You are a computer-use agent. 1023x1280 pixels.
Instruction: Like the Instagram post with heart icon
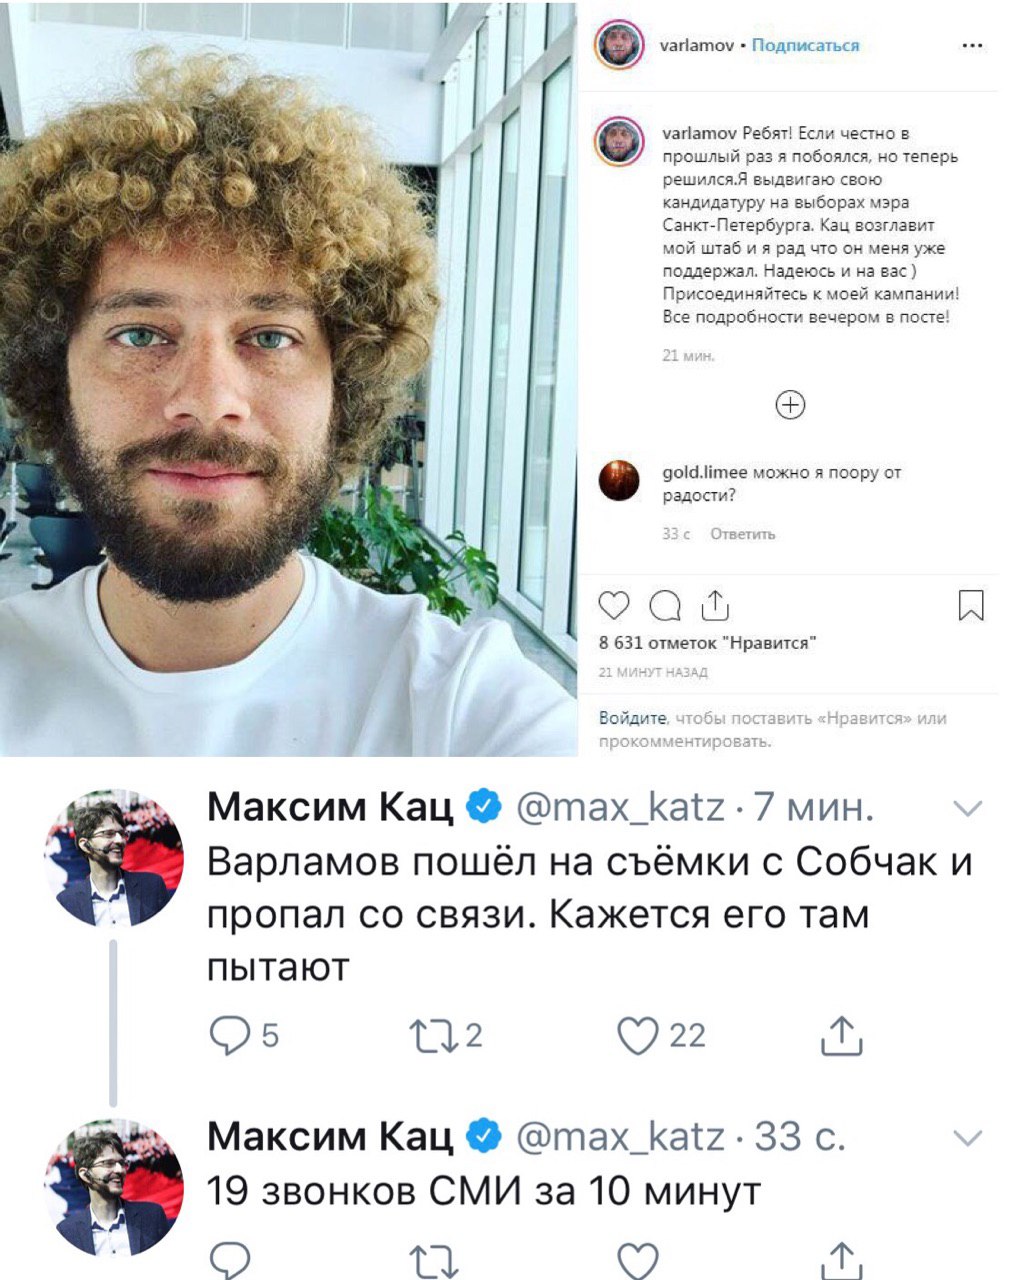pyautogui.click(x=614, y=605)
